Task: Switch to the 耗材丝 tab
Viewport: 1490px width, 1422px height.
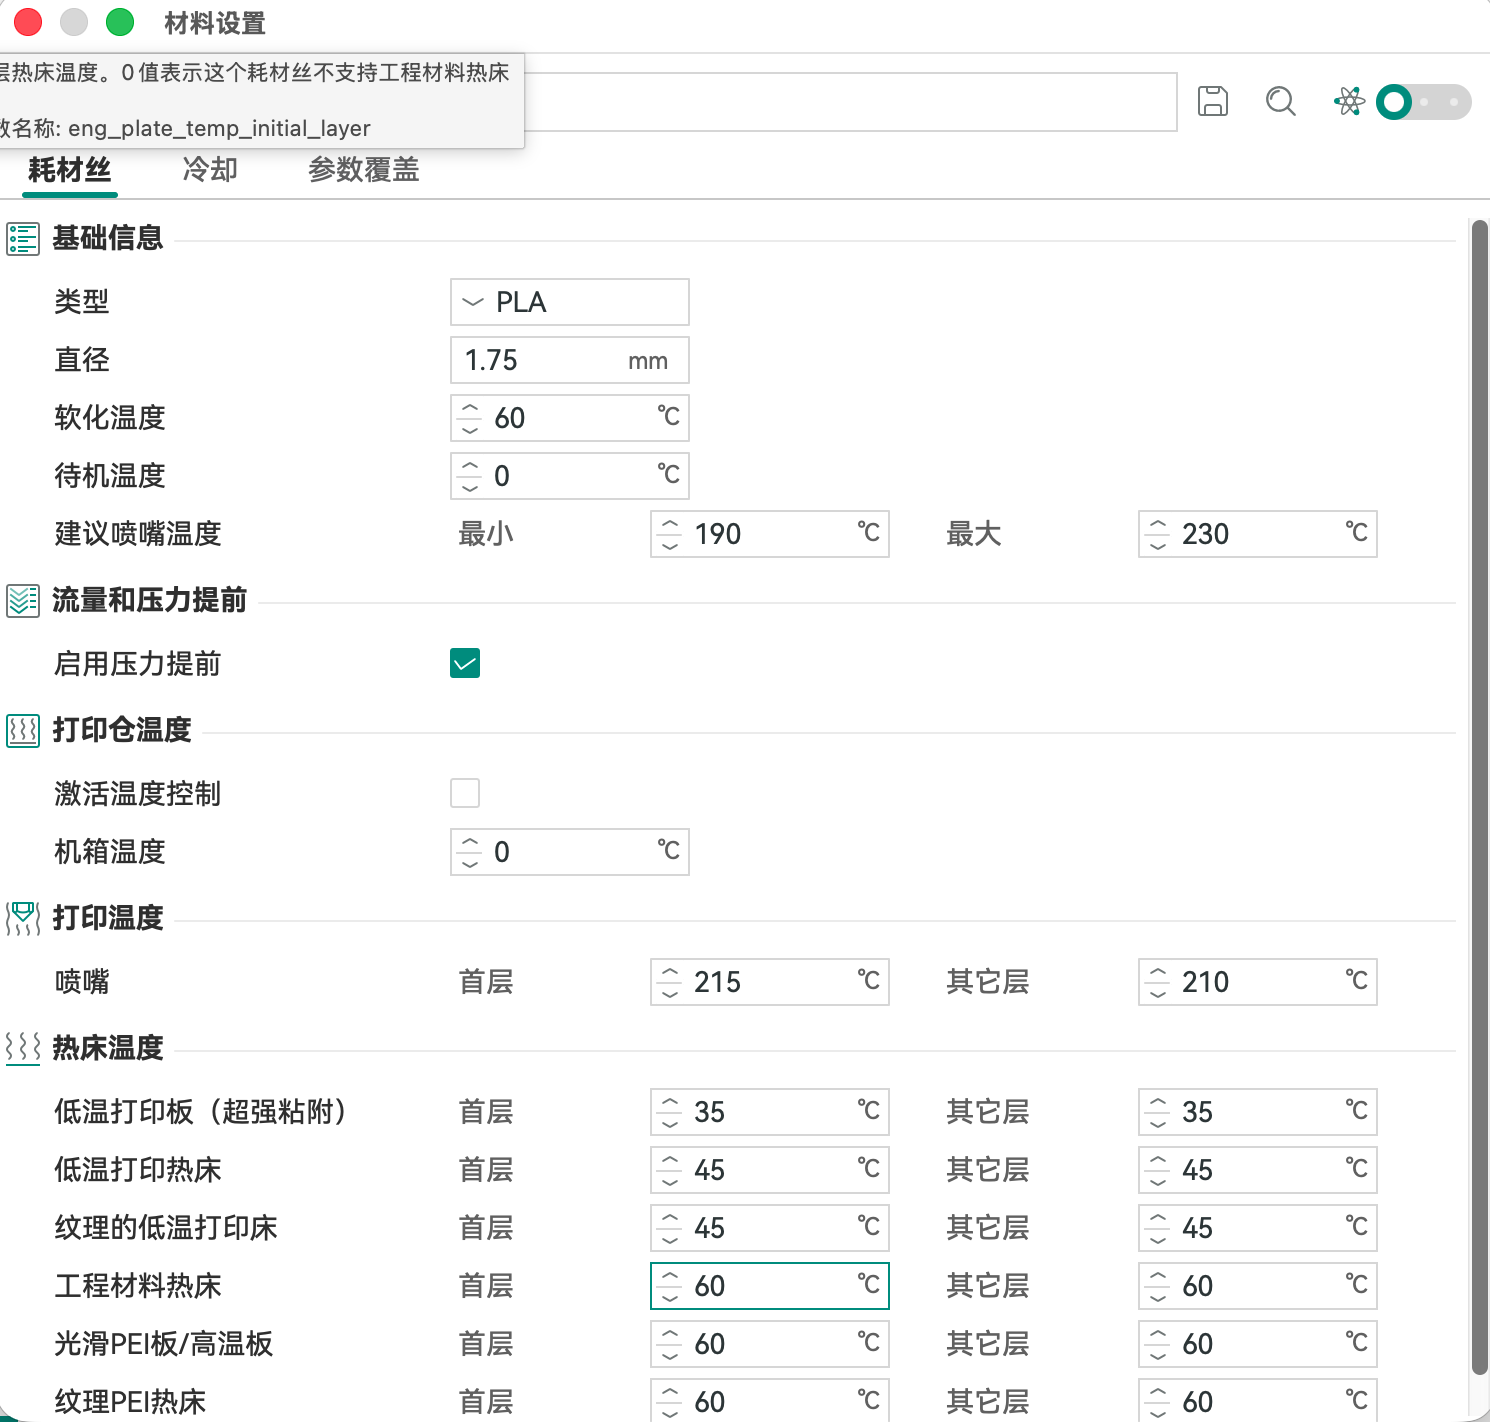Action: pyautogui.click(x=69, y=170)
